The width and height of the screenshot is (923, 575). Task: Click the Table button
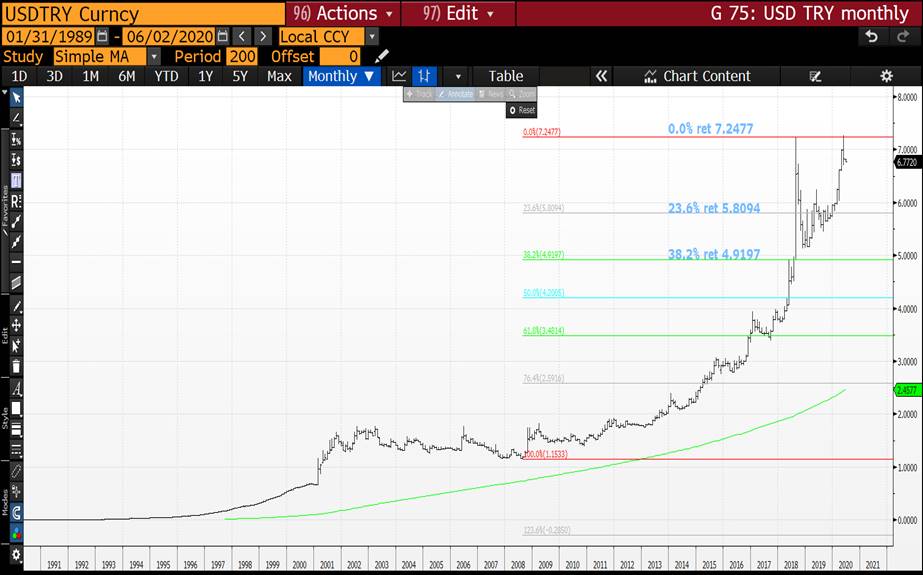pyautogui.click(x=506, y=76)
